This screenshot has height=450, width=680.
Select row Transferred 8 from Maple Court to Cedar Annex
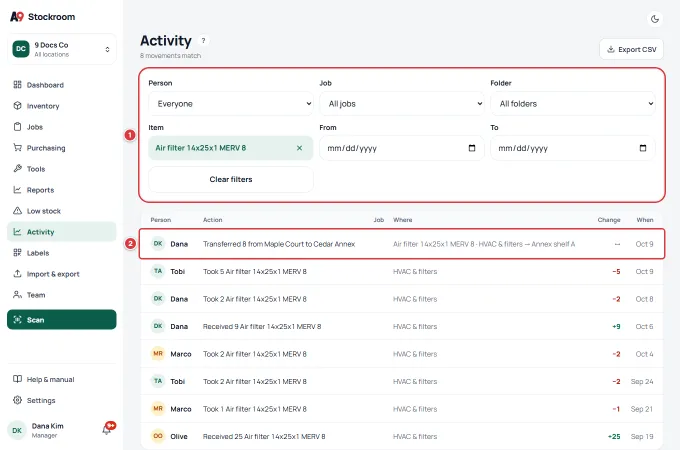[402, 244]
